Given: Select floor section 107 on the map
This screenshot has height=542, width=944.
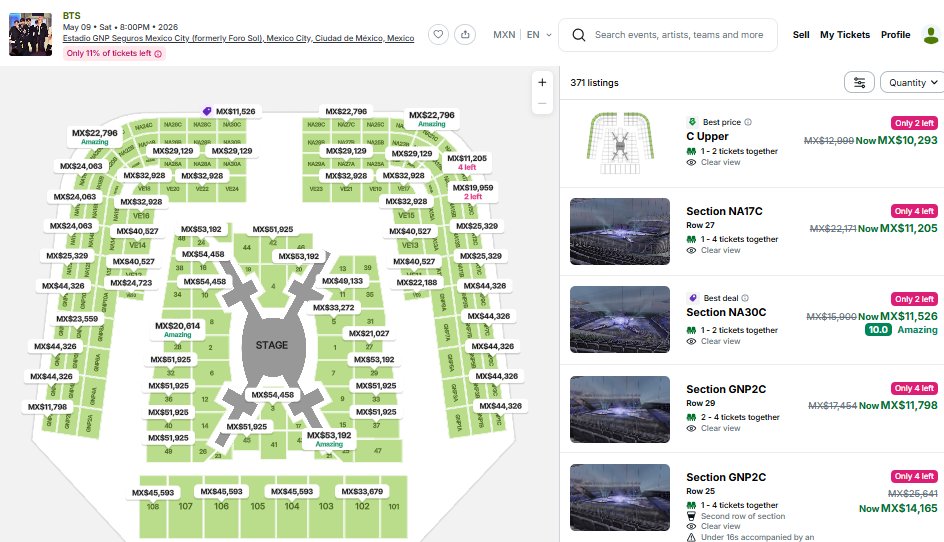Looking at the screenshot, I should (185, 506).
